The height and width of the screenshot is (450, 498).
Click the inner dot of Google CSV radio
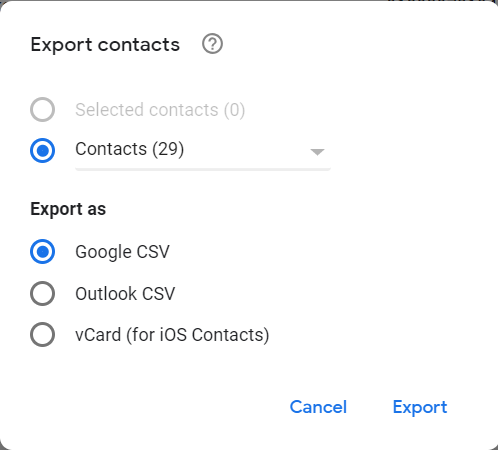point(42,251)
